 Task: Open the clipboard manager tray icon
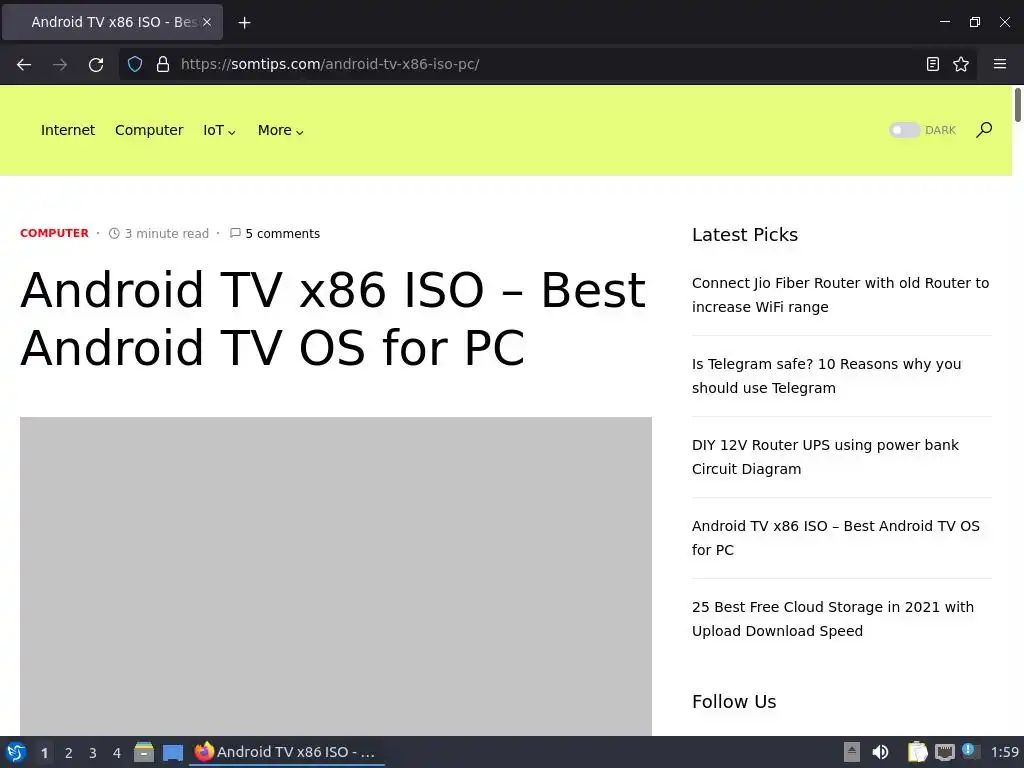coord(917,752)
